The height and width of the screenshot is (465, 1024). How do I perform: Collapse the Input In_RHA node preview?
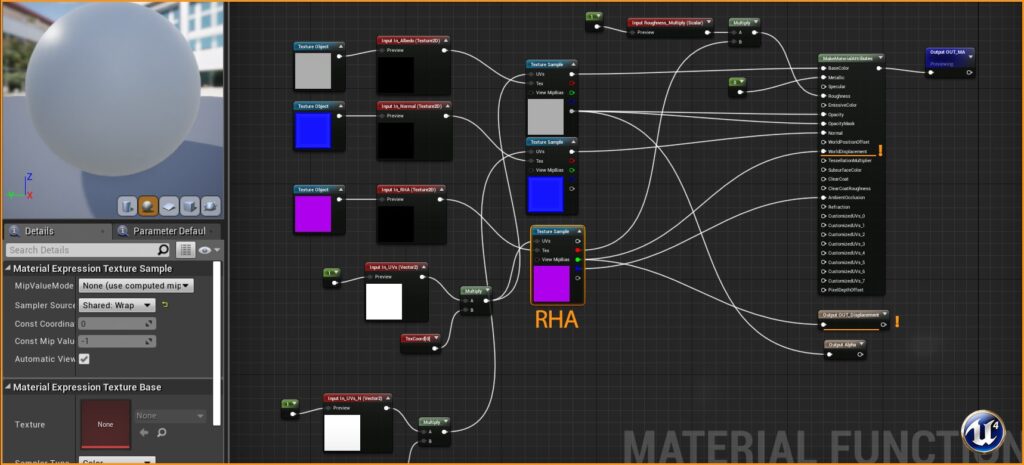tap(440, 189)
